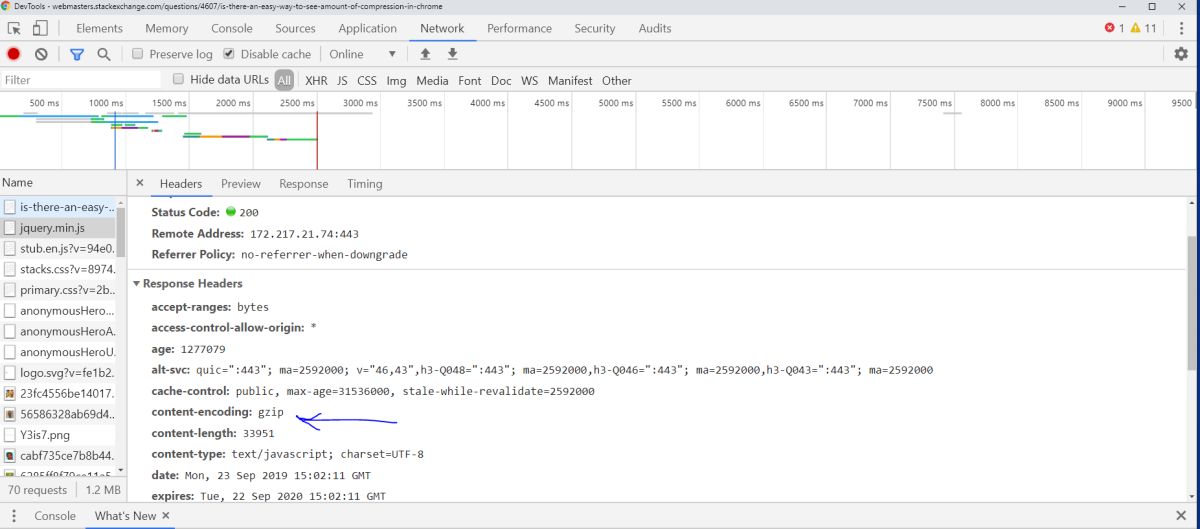Show the Preview tab of the request
Viewport: 1200px width, 529px height.
click(241, 183)
